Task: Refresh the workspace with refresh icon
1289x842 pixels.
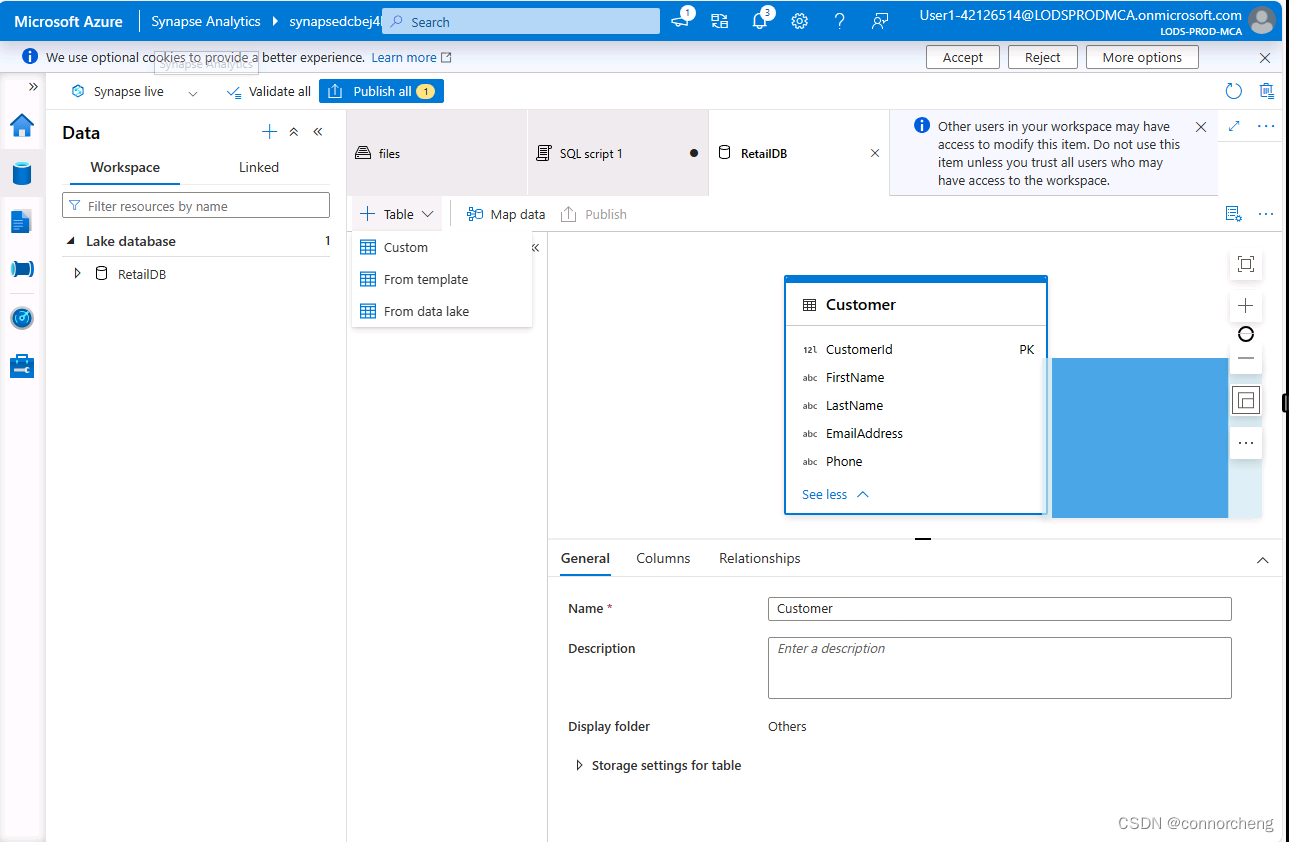Action: 1234,91
